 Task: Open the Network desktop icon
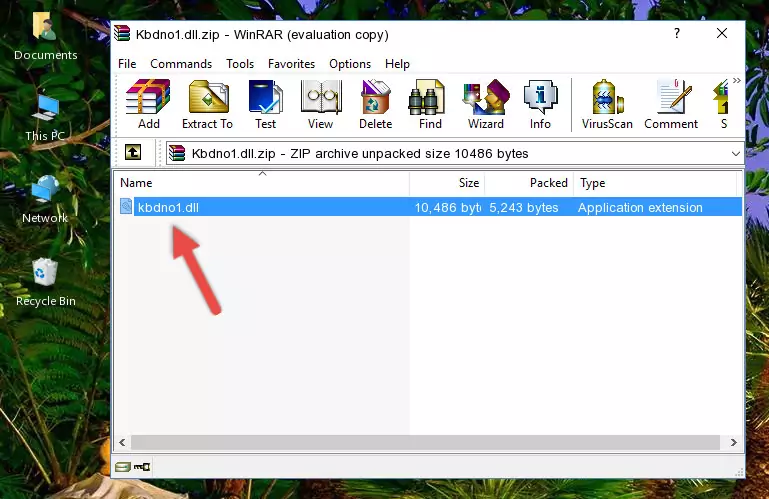[45, 200]
